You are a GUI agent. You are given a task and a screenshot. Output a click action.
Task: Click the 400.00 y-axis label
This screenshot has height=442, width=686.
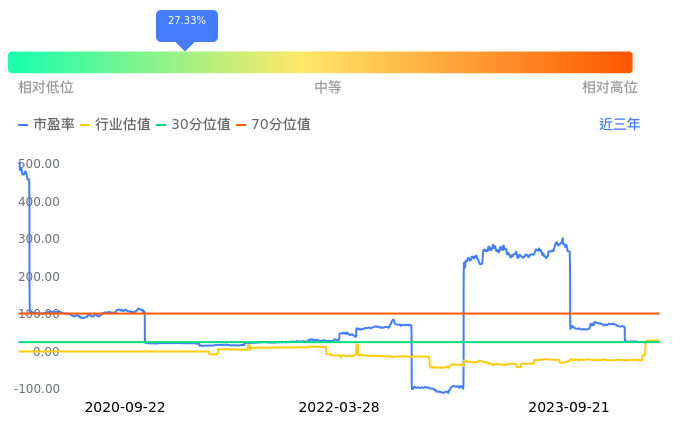point(39,202)
